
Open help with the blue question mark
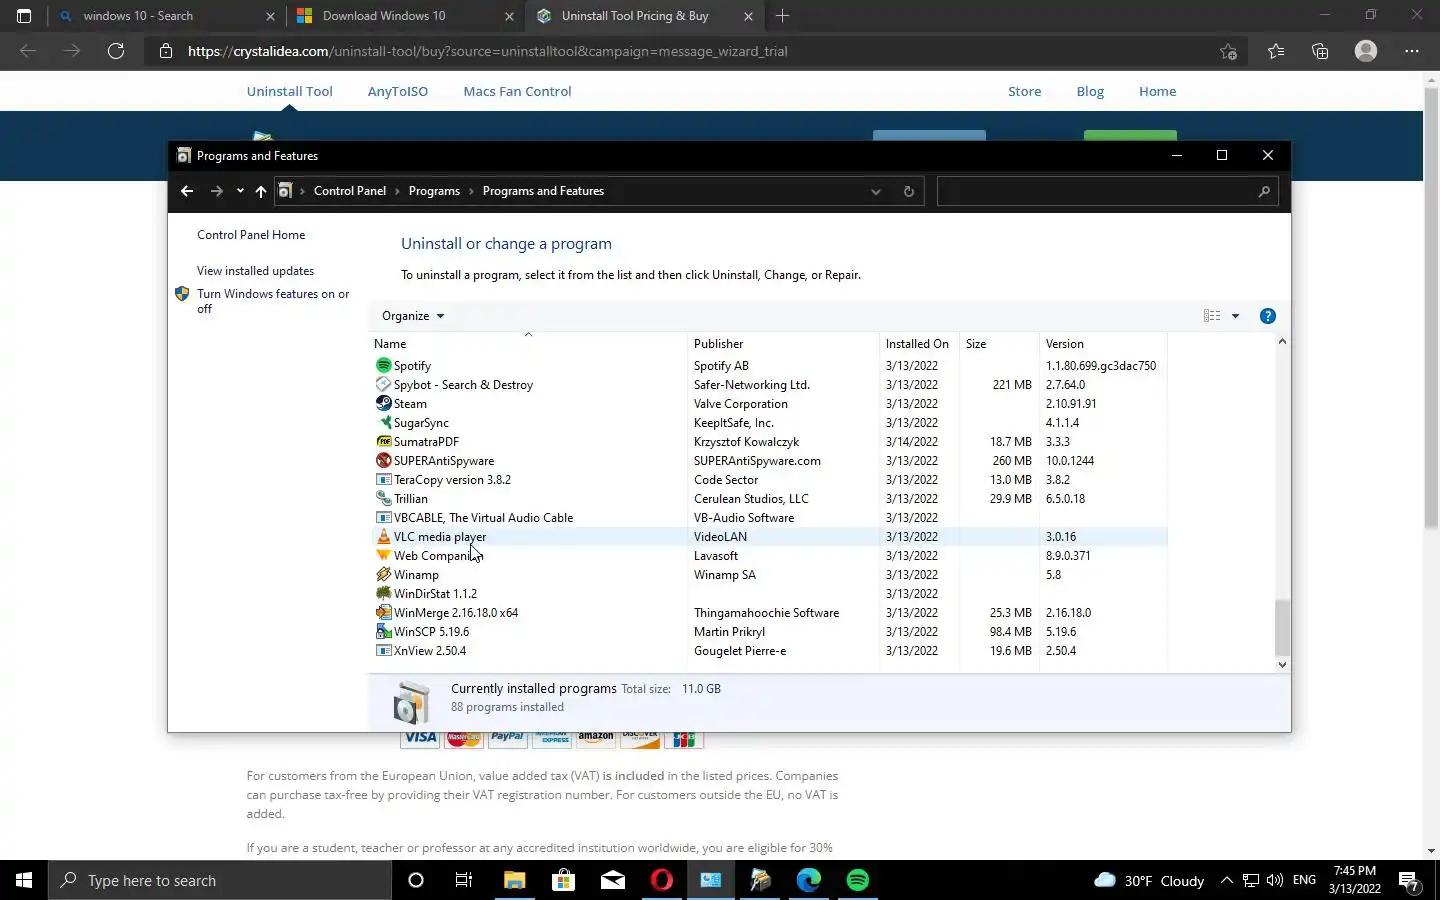click(1267, 316)
